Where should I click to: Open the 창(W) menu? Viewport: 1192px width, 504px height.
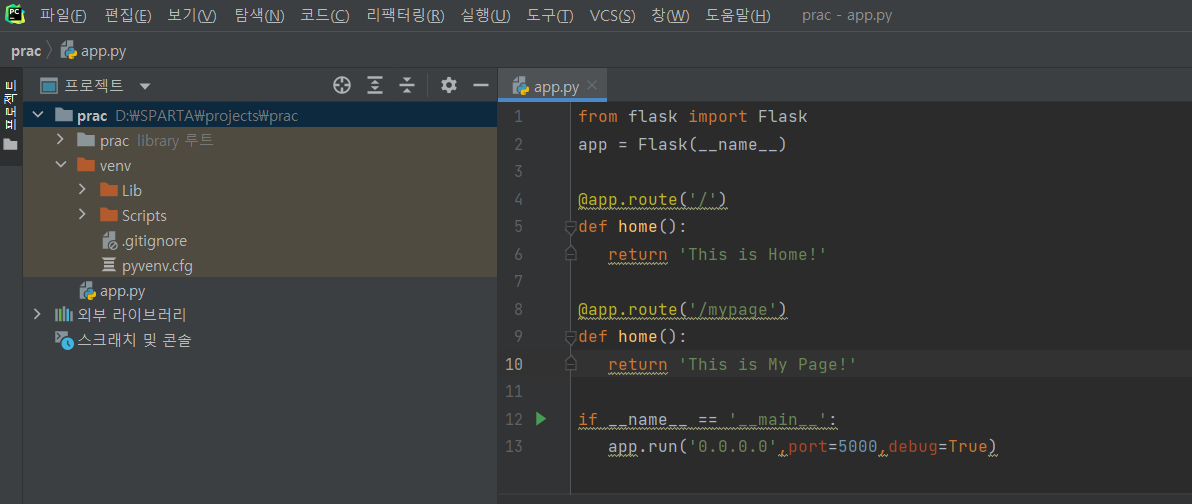pos(670,16)
